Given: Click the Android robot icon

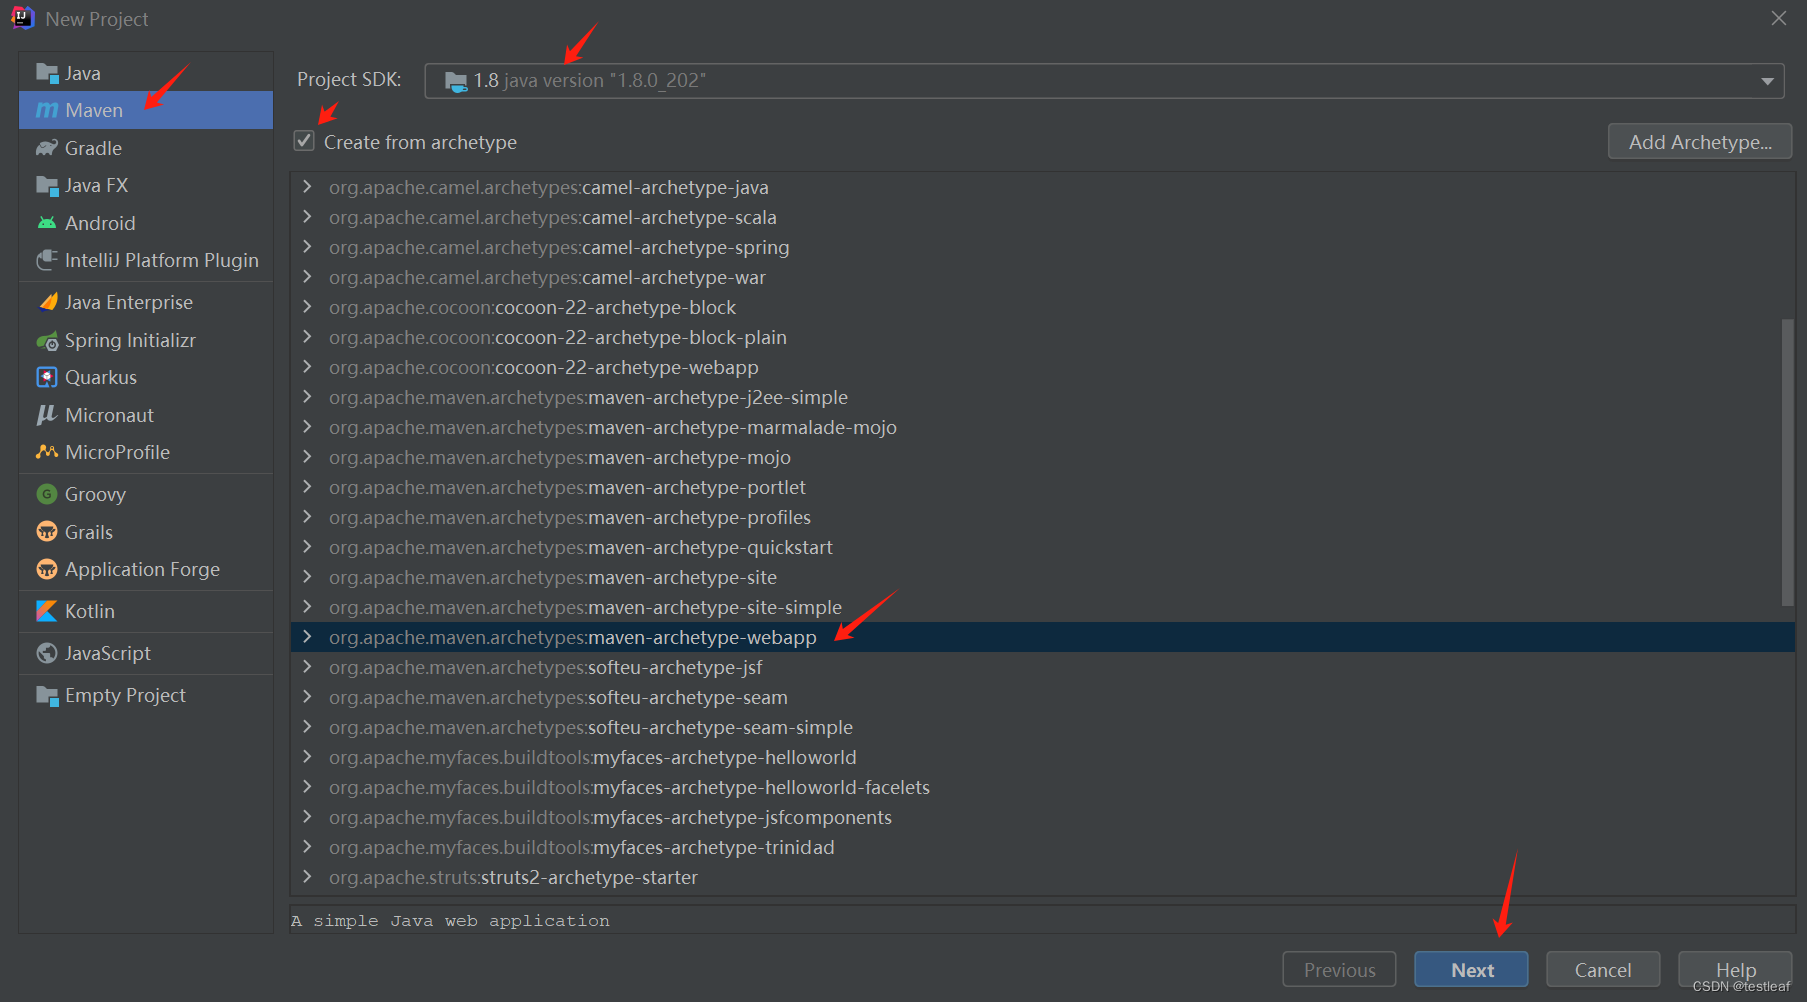Looking at the screenshot, I should click(x=47, y=223).
